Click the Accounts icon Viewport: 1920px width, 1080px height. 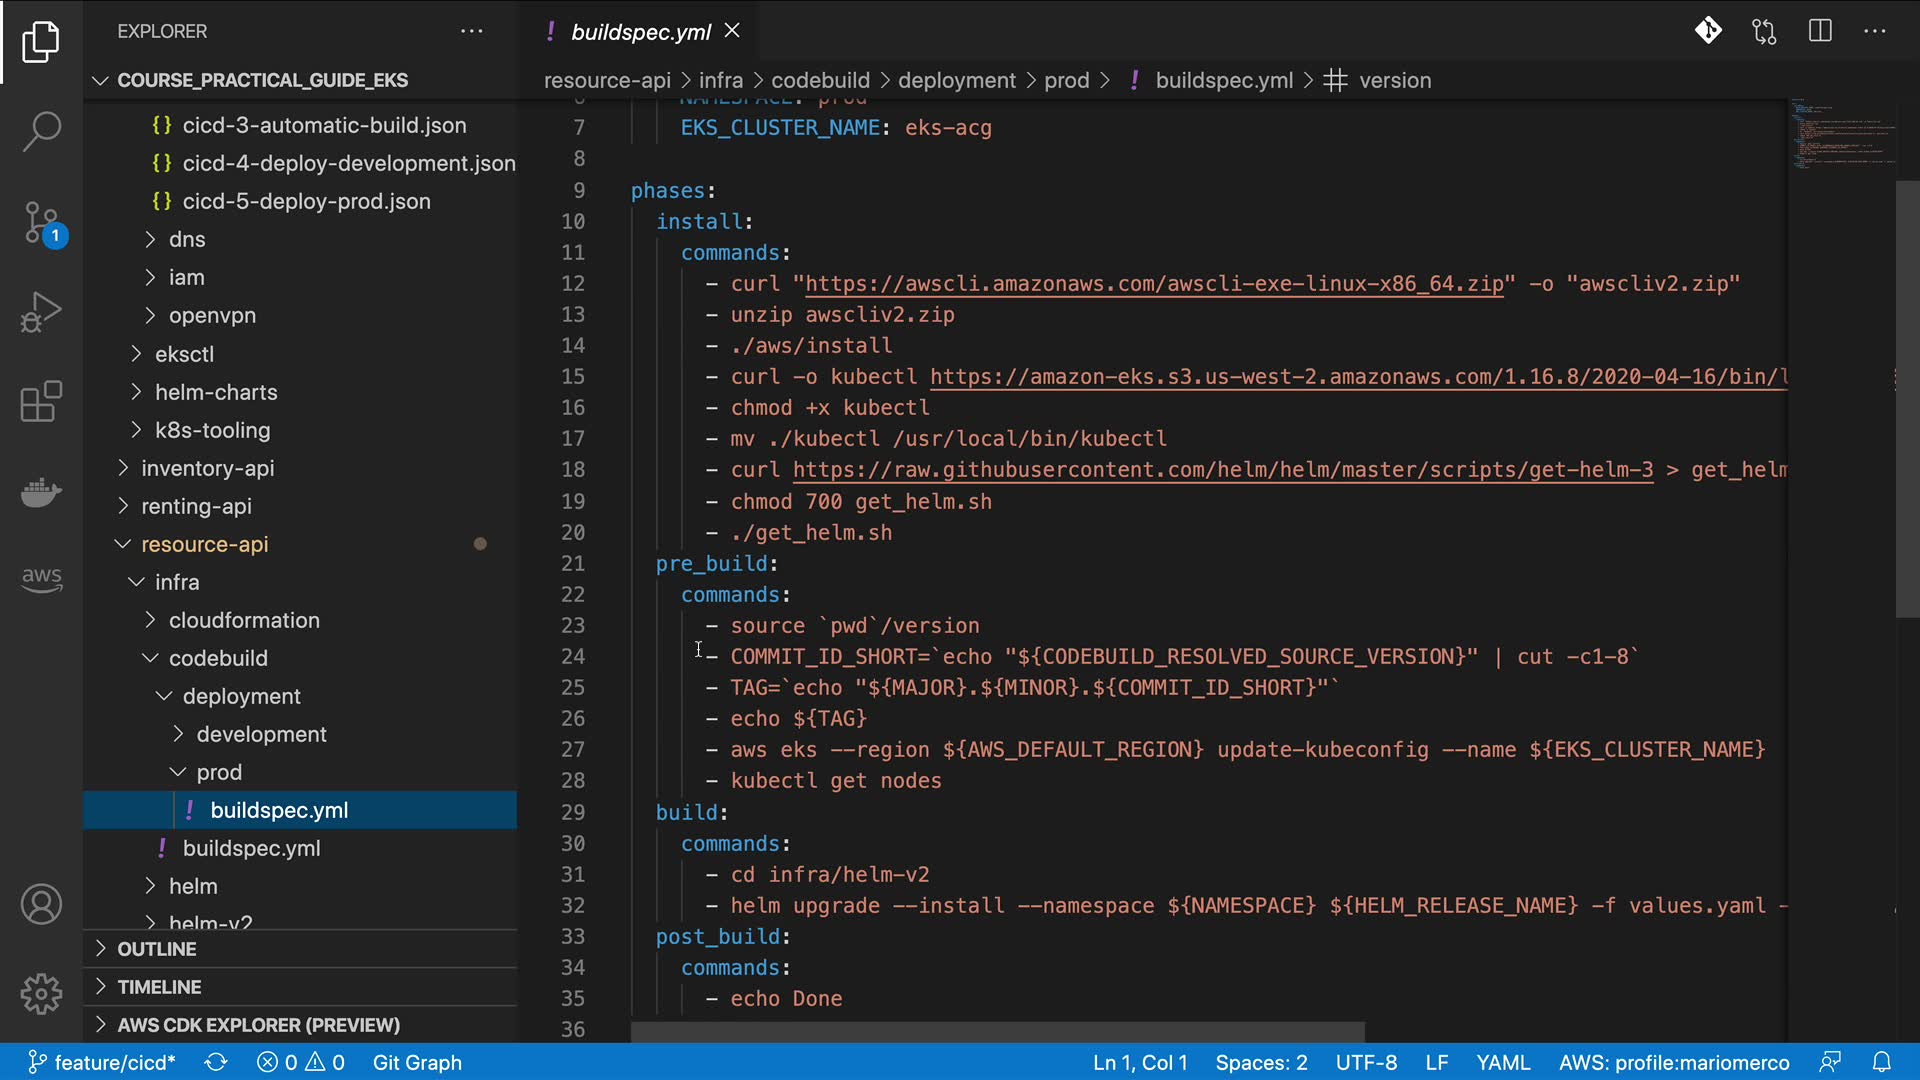[x=41, y=905]
